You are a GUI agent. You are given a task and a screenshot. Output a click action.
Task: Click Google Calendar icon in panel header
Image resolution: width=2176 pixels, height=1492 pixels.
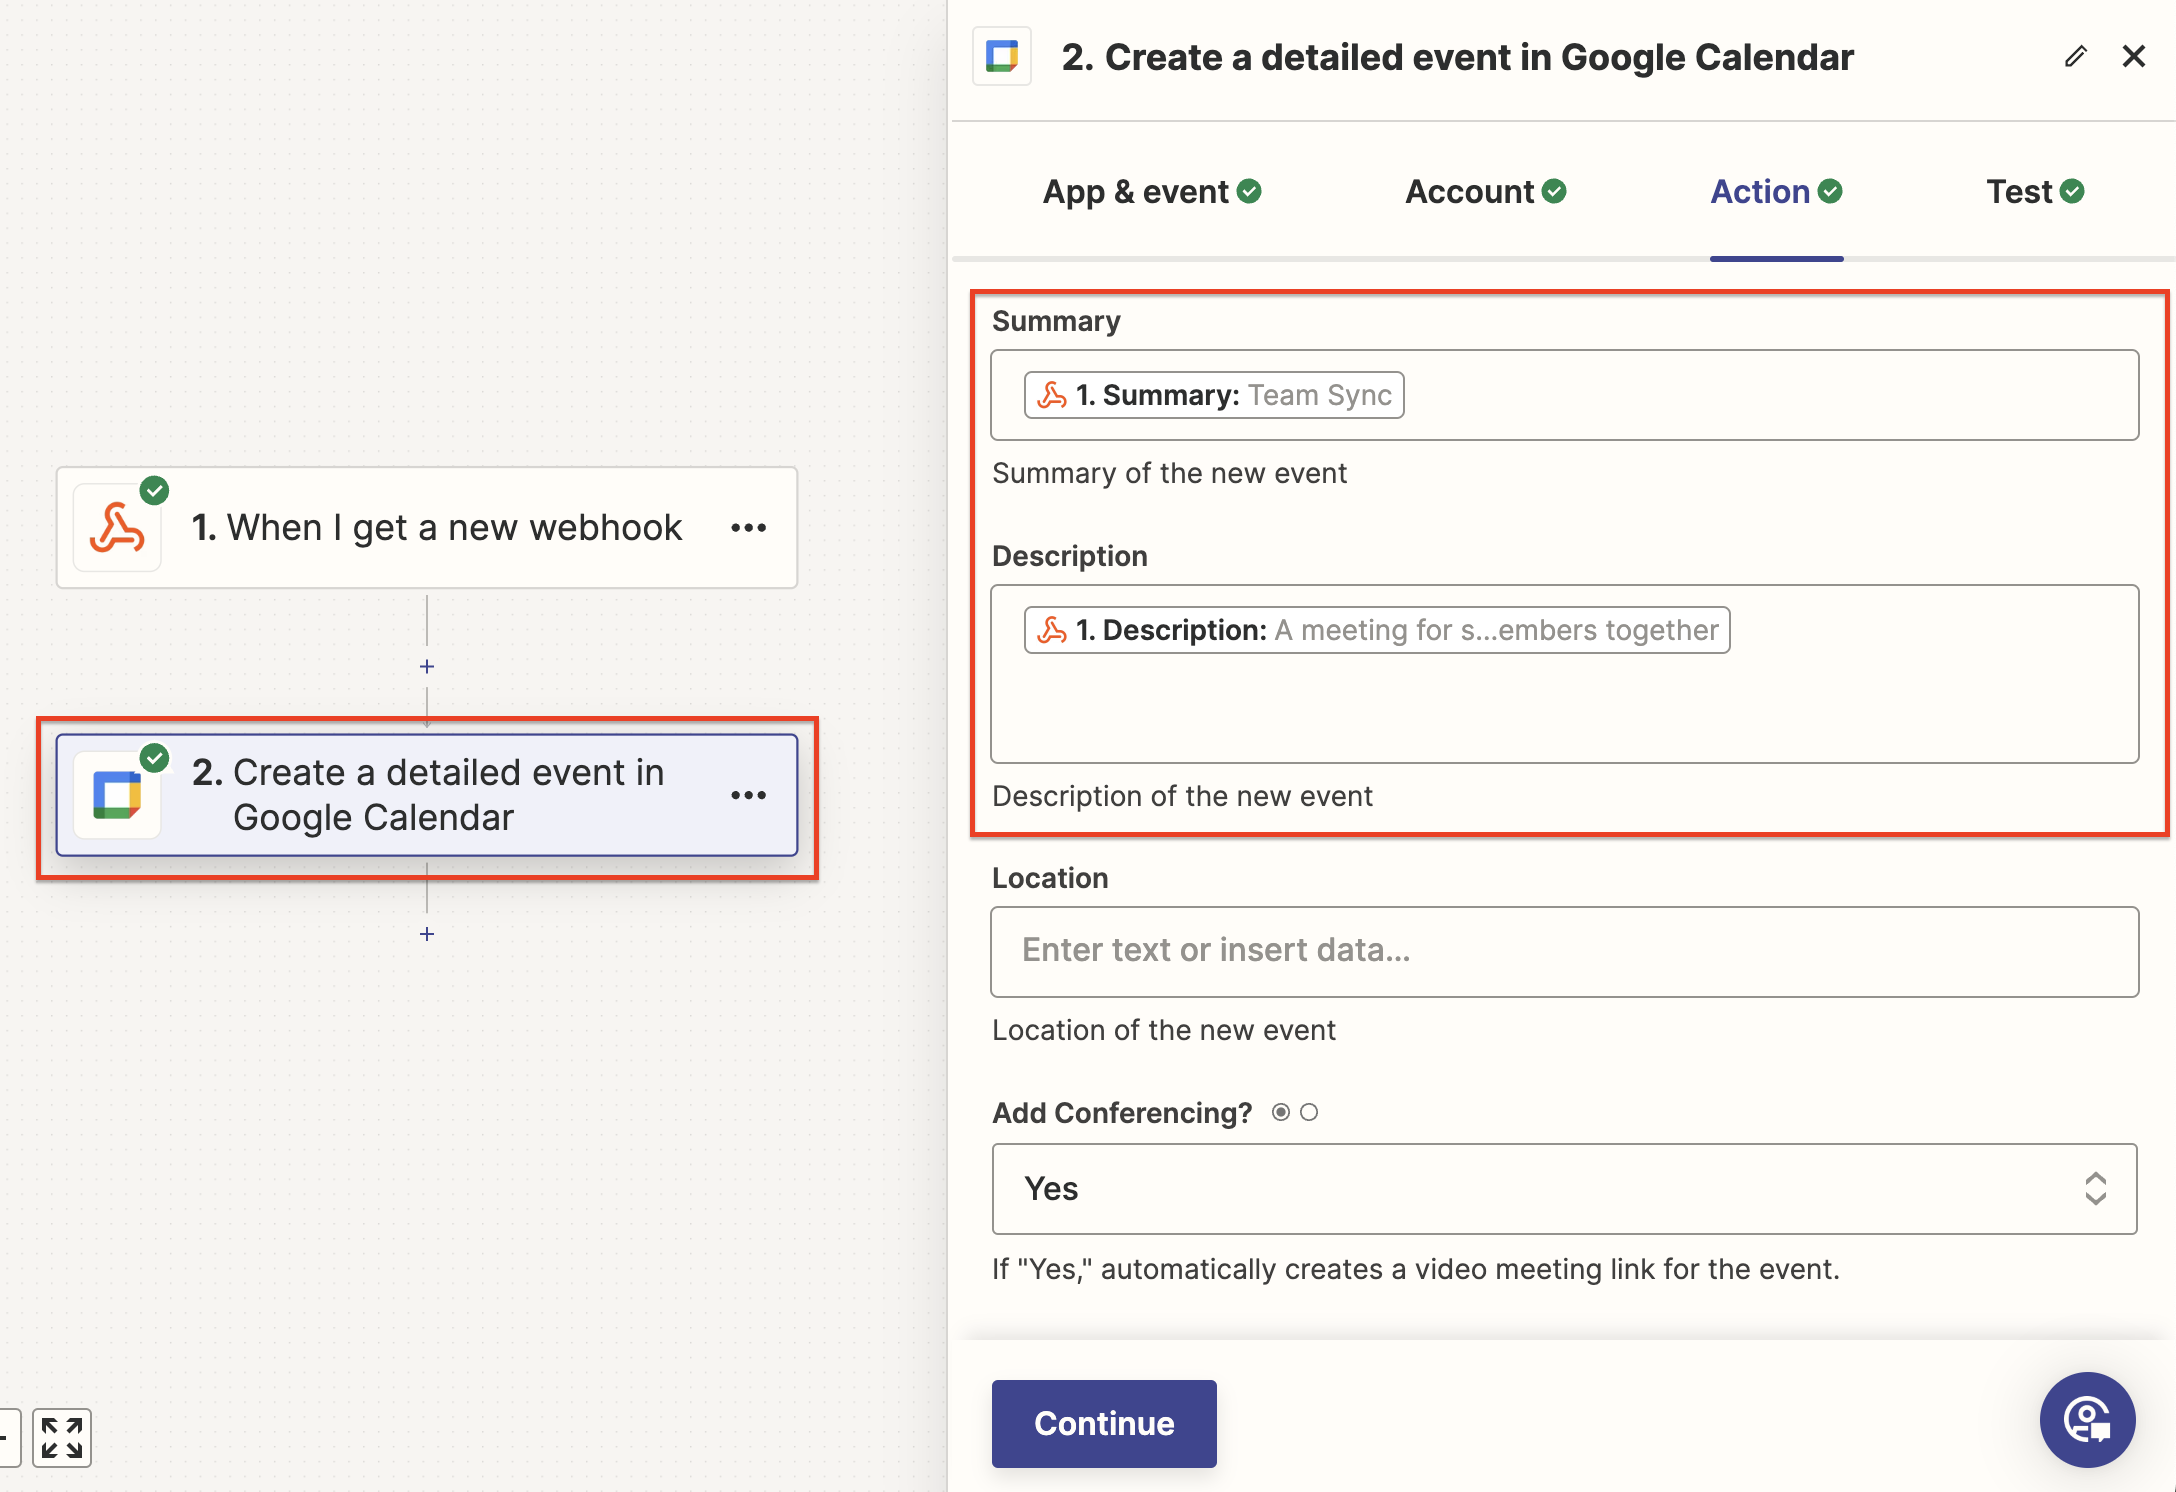click(1002, 57)
